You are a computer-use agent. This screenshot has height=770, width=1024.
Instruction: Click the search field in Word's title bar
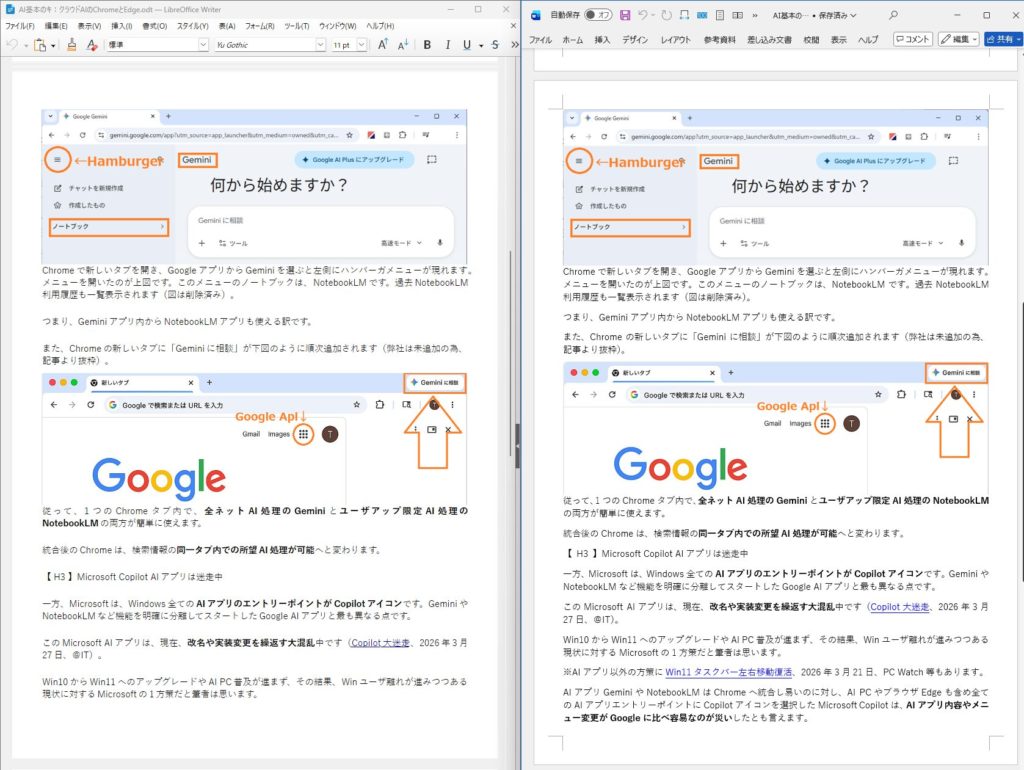(893, 16)
